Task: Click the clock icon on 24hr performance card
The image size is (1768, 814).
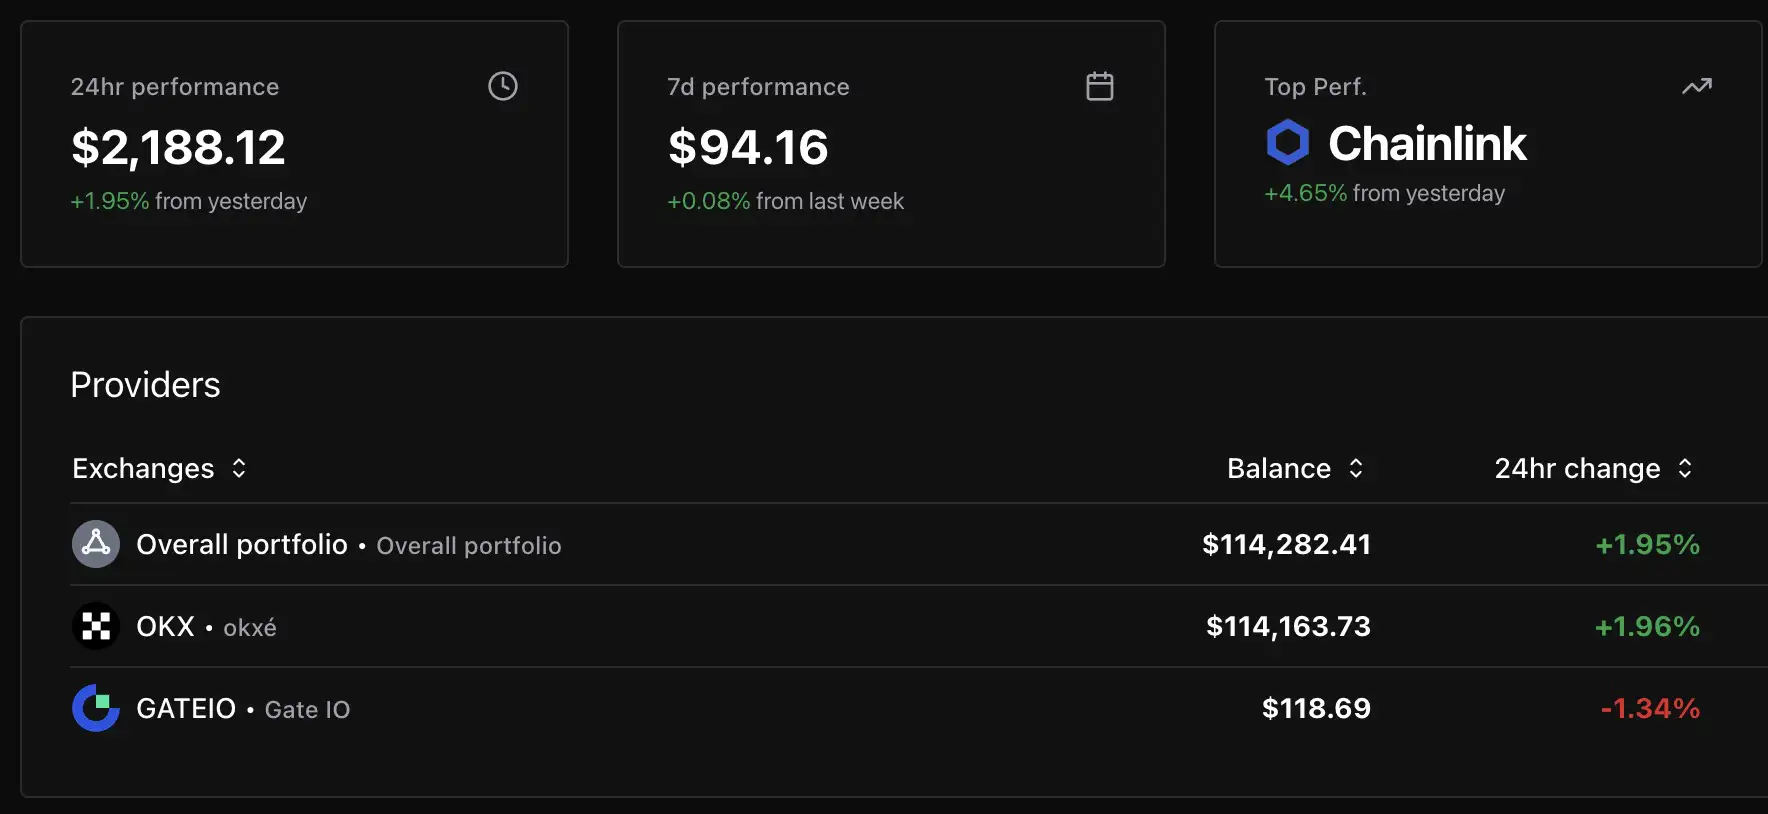Action: click(x=503, y=86)
